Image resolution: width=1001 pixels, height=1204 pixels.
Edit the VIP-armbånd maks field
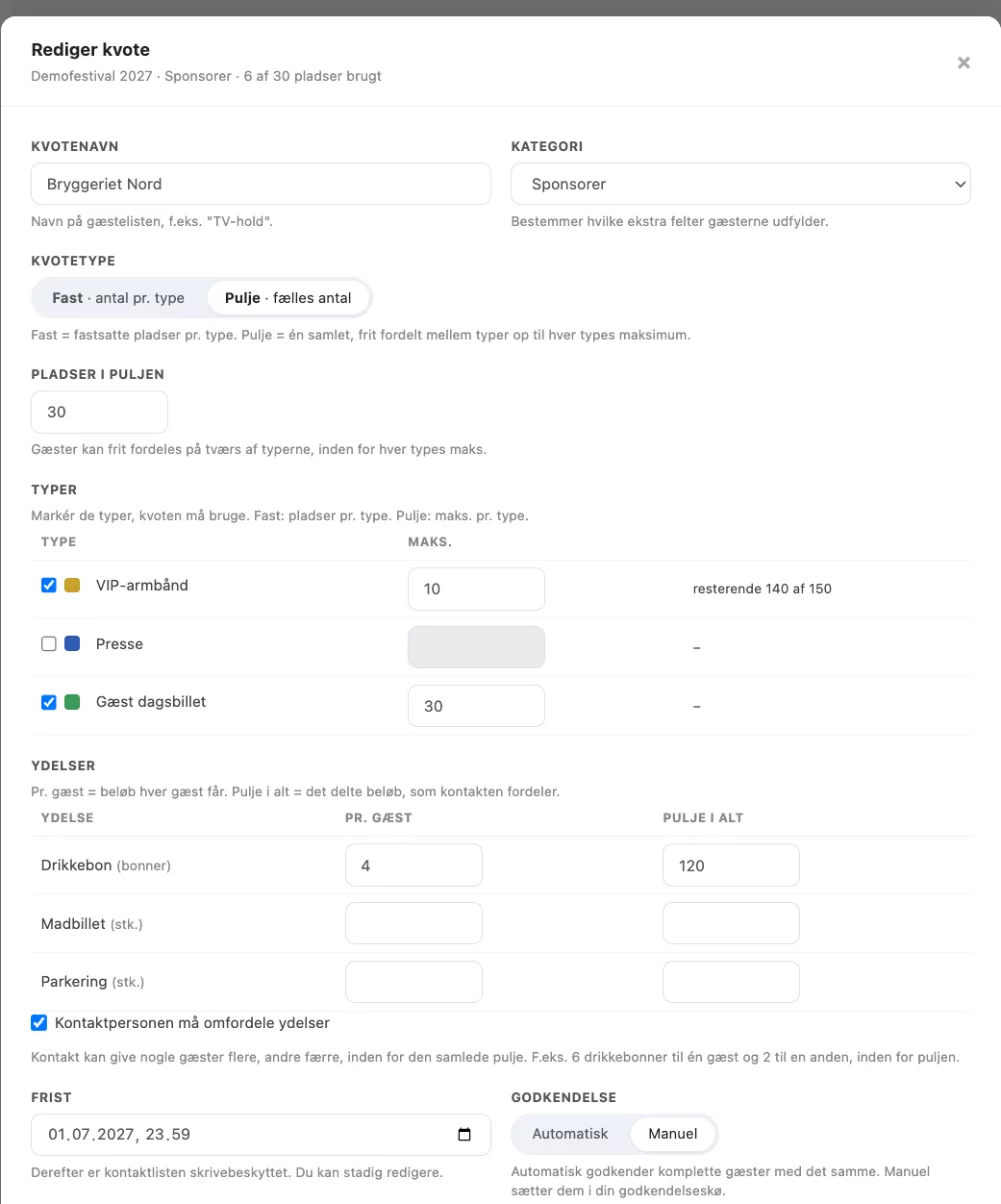coord(476,589)
